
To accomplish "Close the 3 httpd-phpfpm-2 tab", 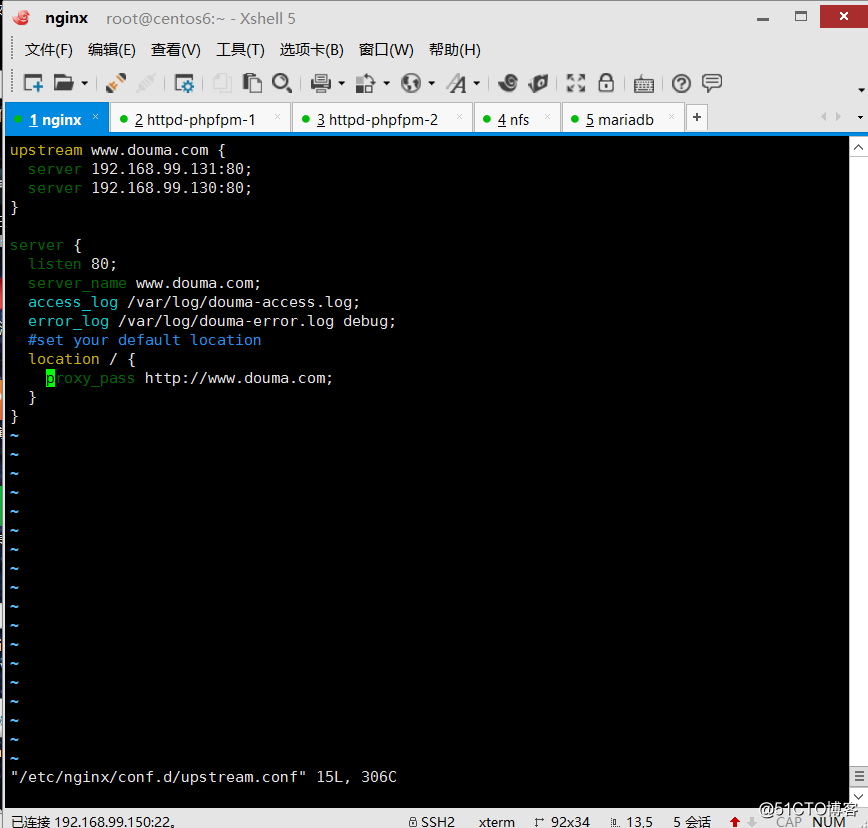I will (x=459, y=117).
